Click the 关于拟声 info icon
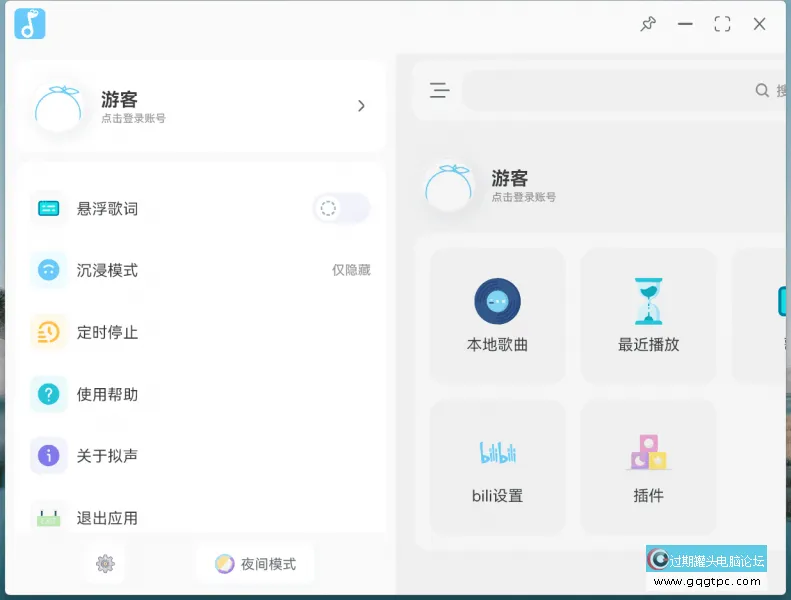This screenshot has height=600, width=791. tap(48, 456)
